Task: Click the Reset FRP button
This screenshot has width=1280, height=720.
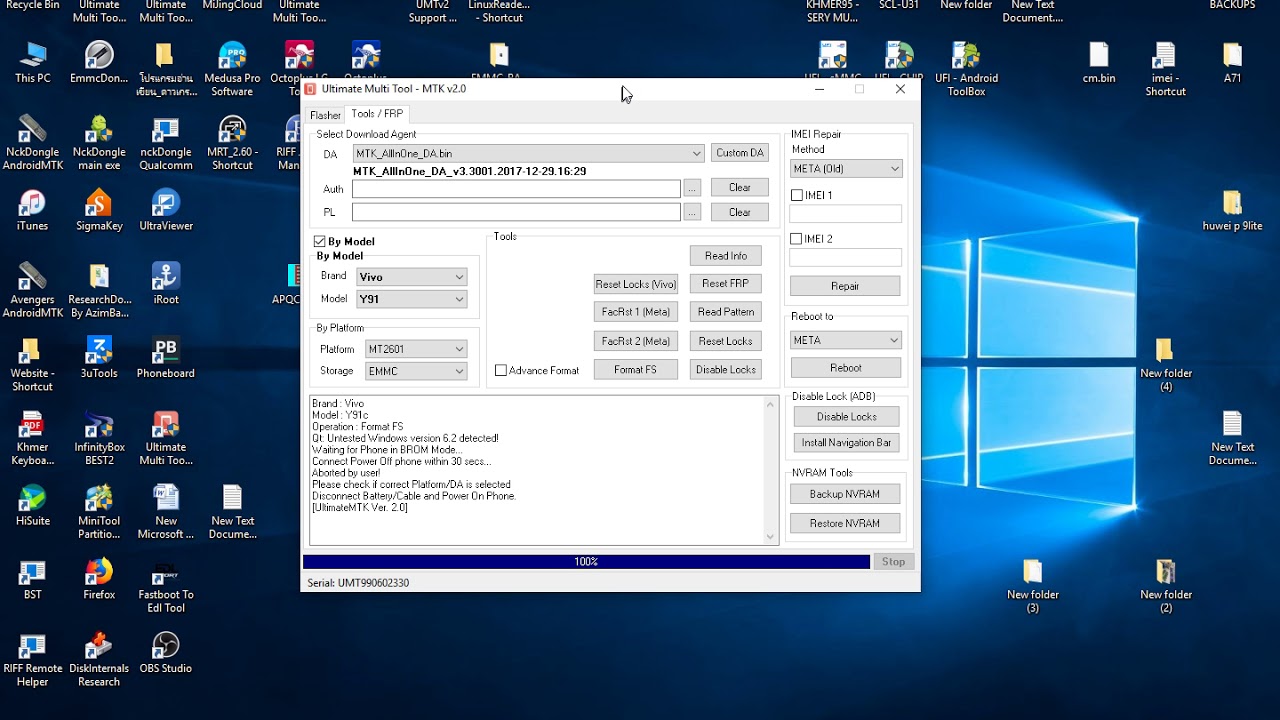Action: pos(726,284)
